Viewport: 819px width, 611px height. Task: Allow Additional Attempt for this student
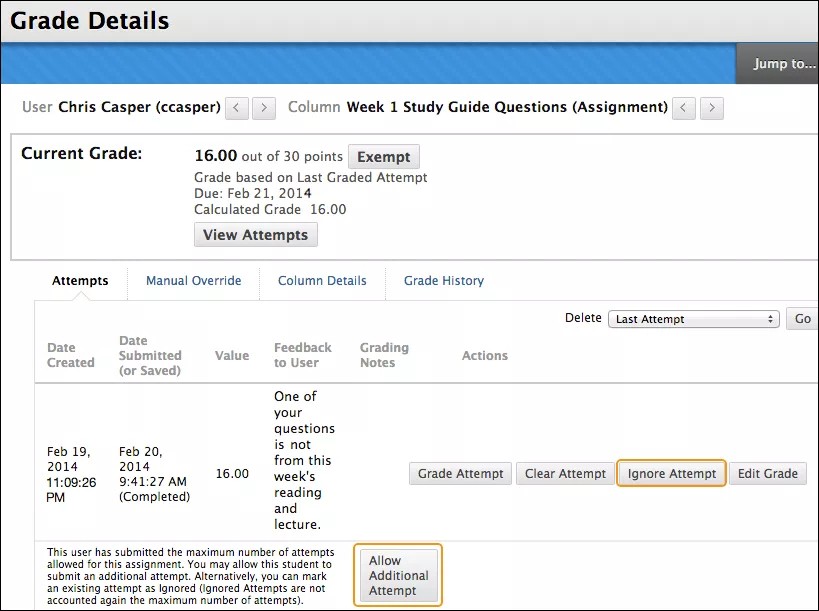398,576
